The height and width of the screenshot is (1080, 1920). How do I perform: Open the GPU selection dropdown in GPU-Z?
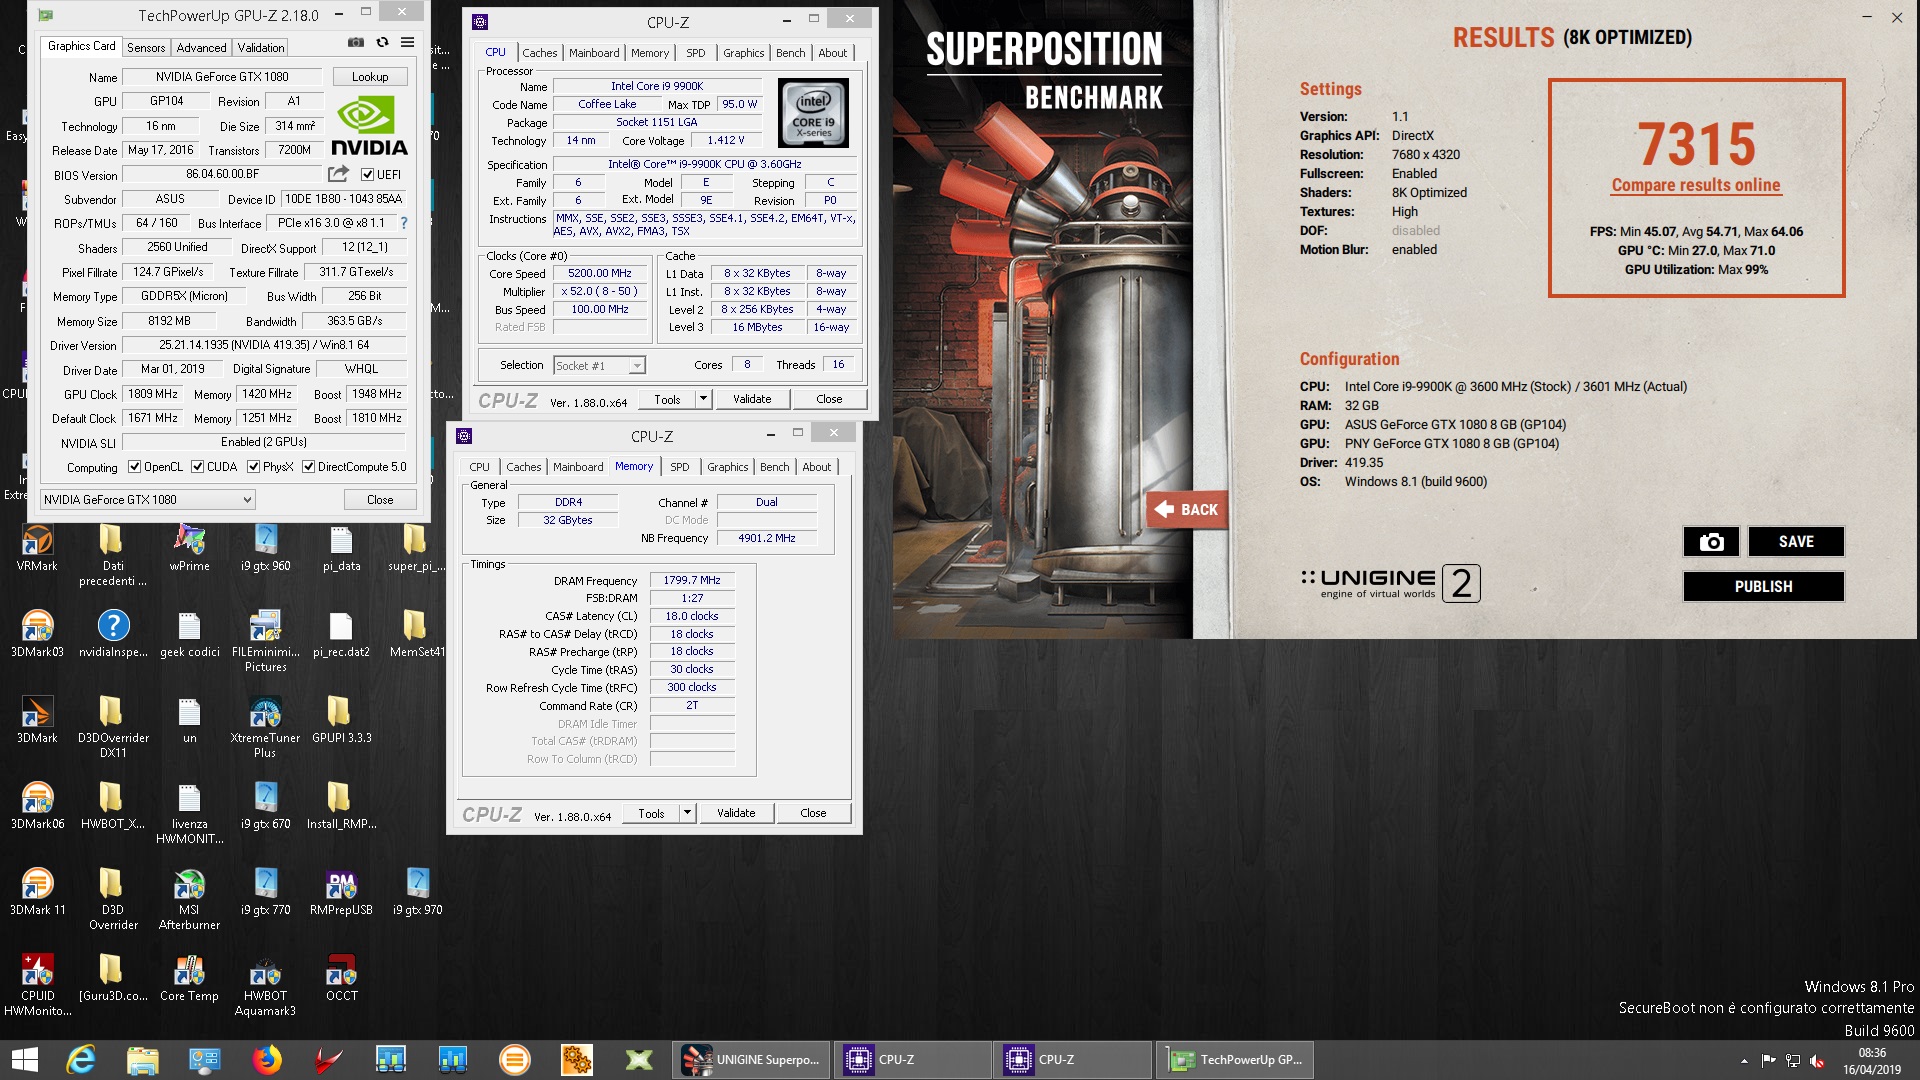point(148,500)
